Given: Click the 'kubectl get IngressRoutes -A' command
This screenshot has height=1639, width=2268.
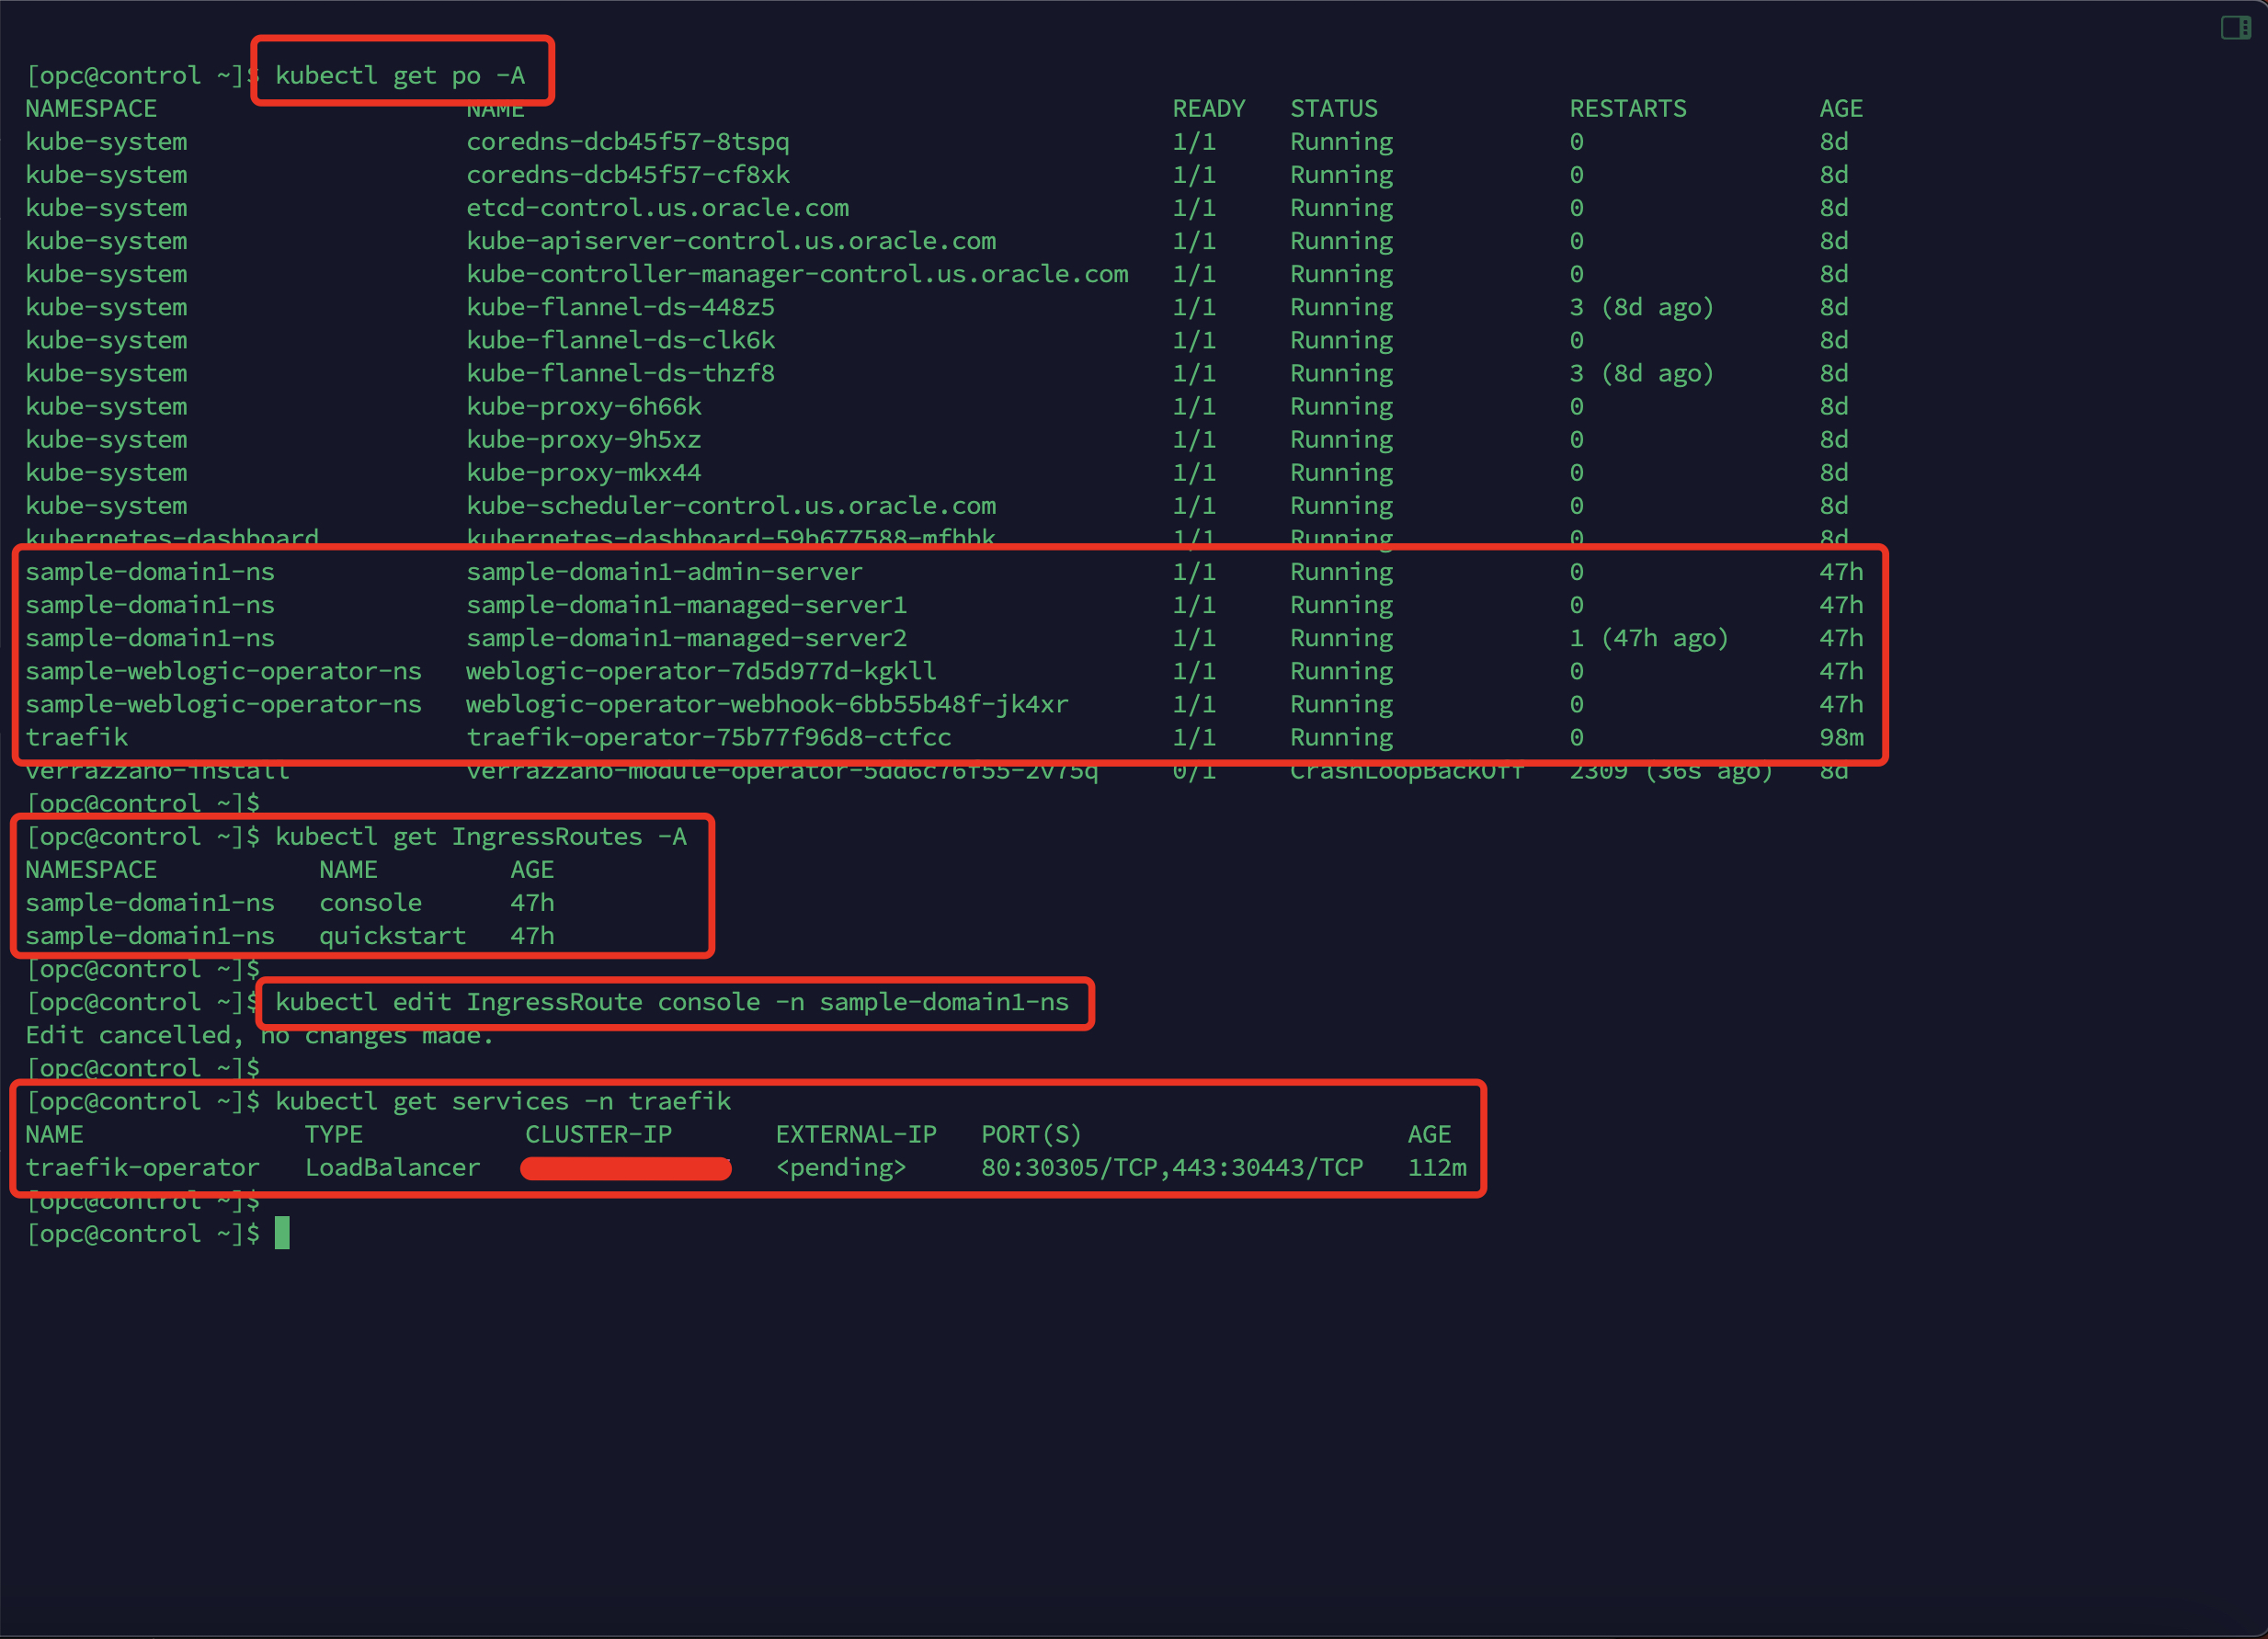Looking at the screenshot, I should click(481, 836).
